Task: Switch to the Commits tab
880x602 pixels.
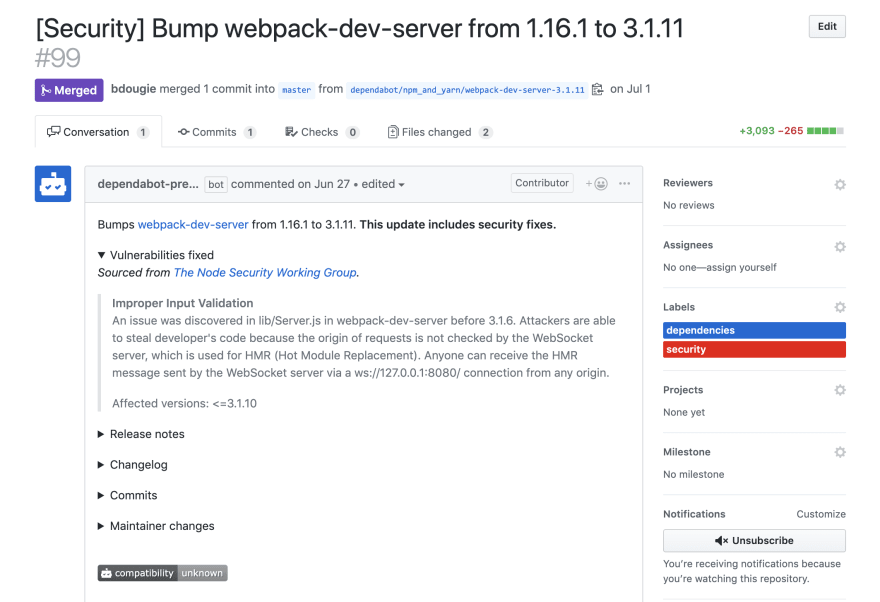Action: click(217, 132)
